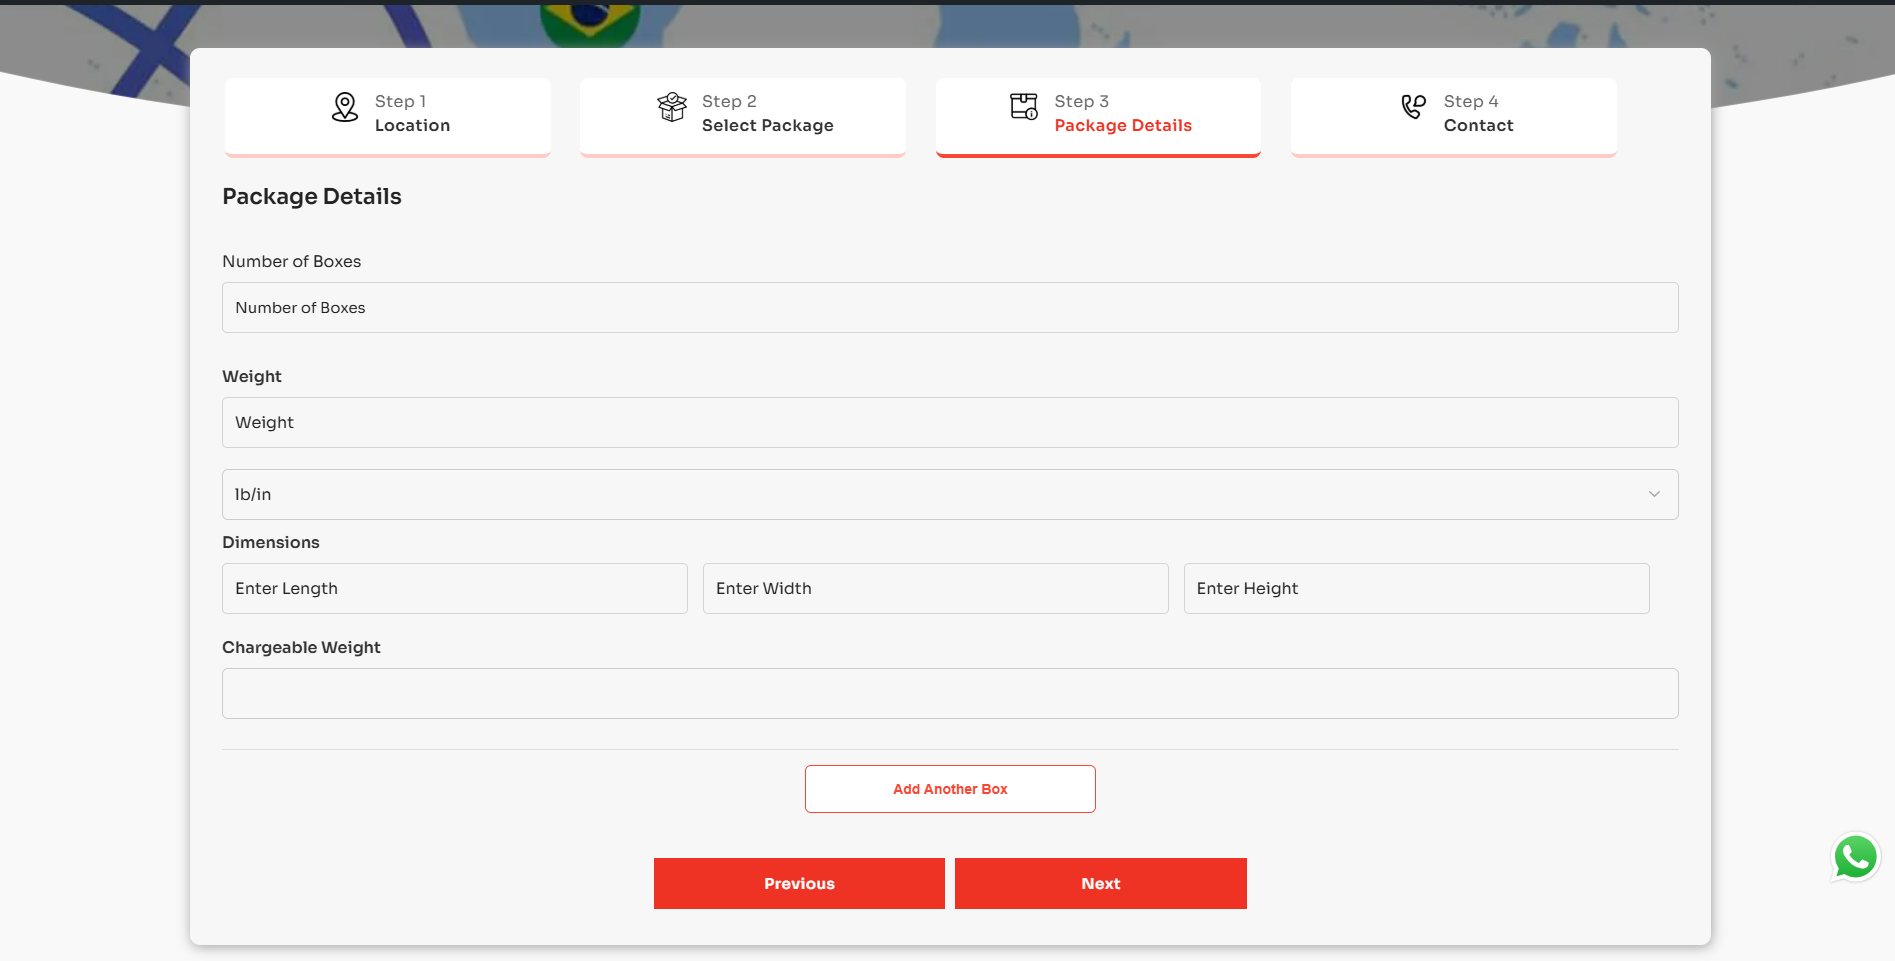1895x961 pixels.
Task: Continue with the Next button
Action: [x=1101, y=883]
